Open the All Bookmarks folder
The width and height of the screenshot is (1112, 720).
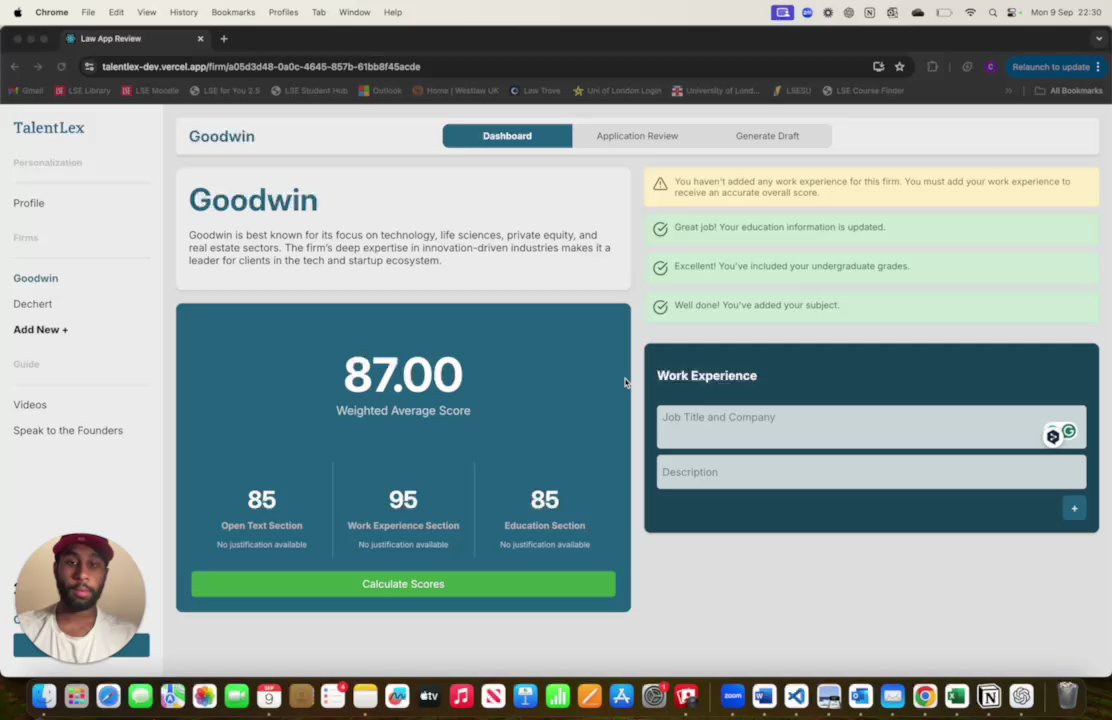click(1069, 91)
